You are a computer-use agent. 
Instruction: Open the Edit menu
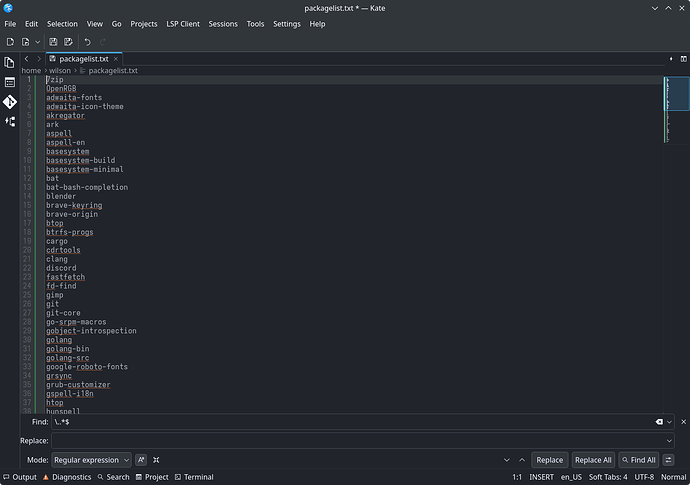(31, 24)
